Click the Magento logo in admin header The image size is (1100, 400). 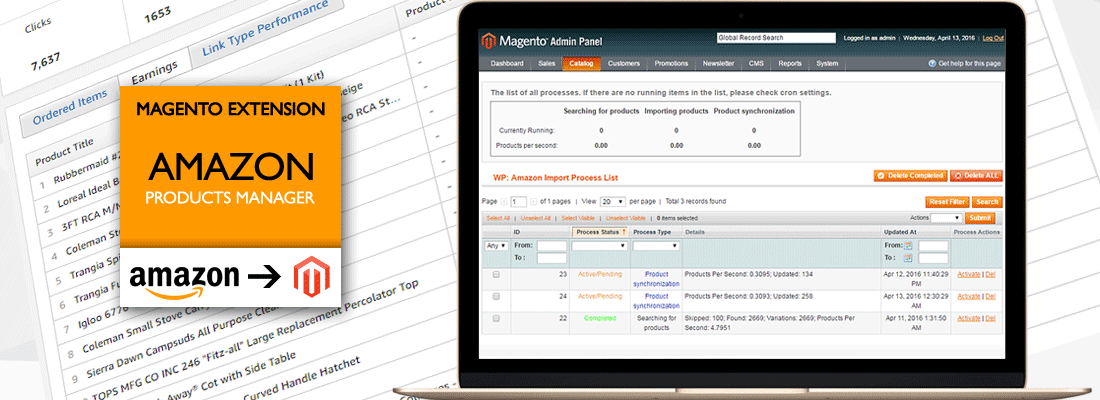coord(542,41)
